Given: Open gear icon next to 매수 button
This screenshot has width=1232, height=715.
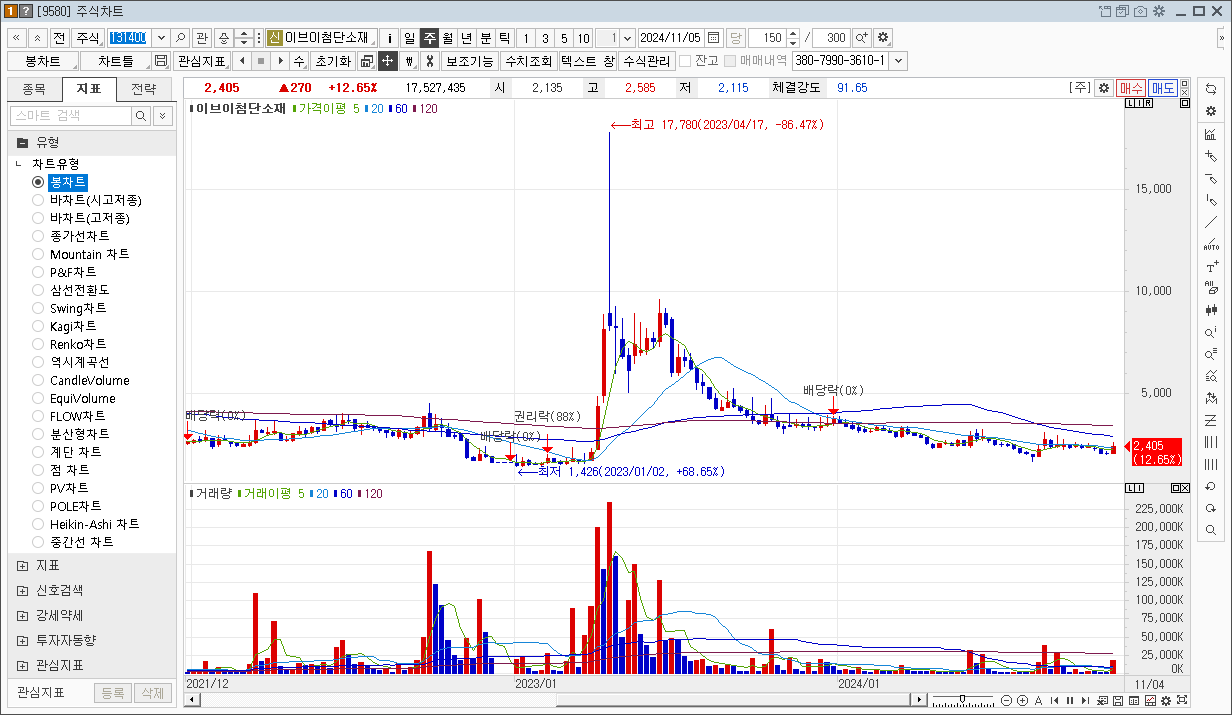Looking at the screenshot, I should click(x=1104, y=88).
